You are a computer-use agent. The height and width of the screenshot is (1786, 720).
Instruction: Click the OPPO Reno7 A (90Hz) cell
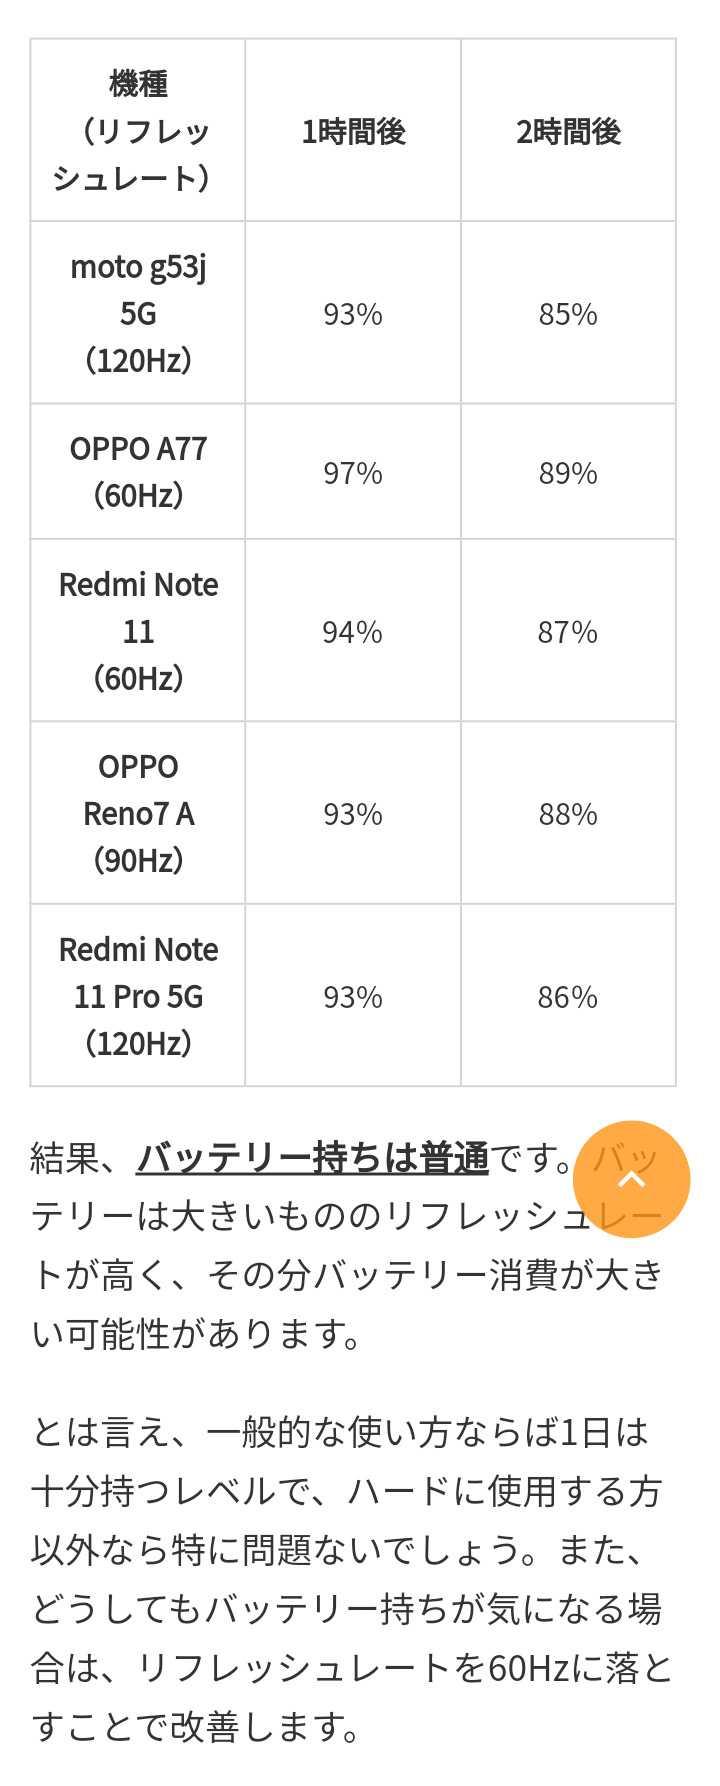click(x=138, y=813)
